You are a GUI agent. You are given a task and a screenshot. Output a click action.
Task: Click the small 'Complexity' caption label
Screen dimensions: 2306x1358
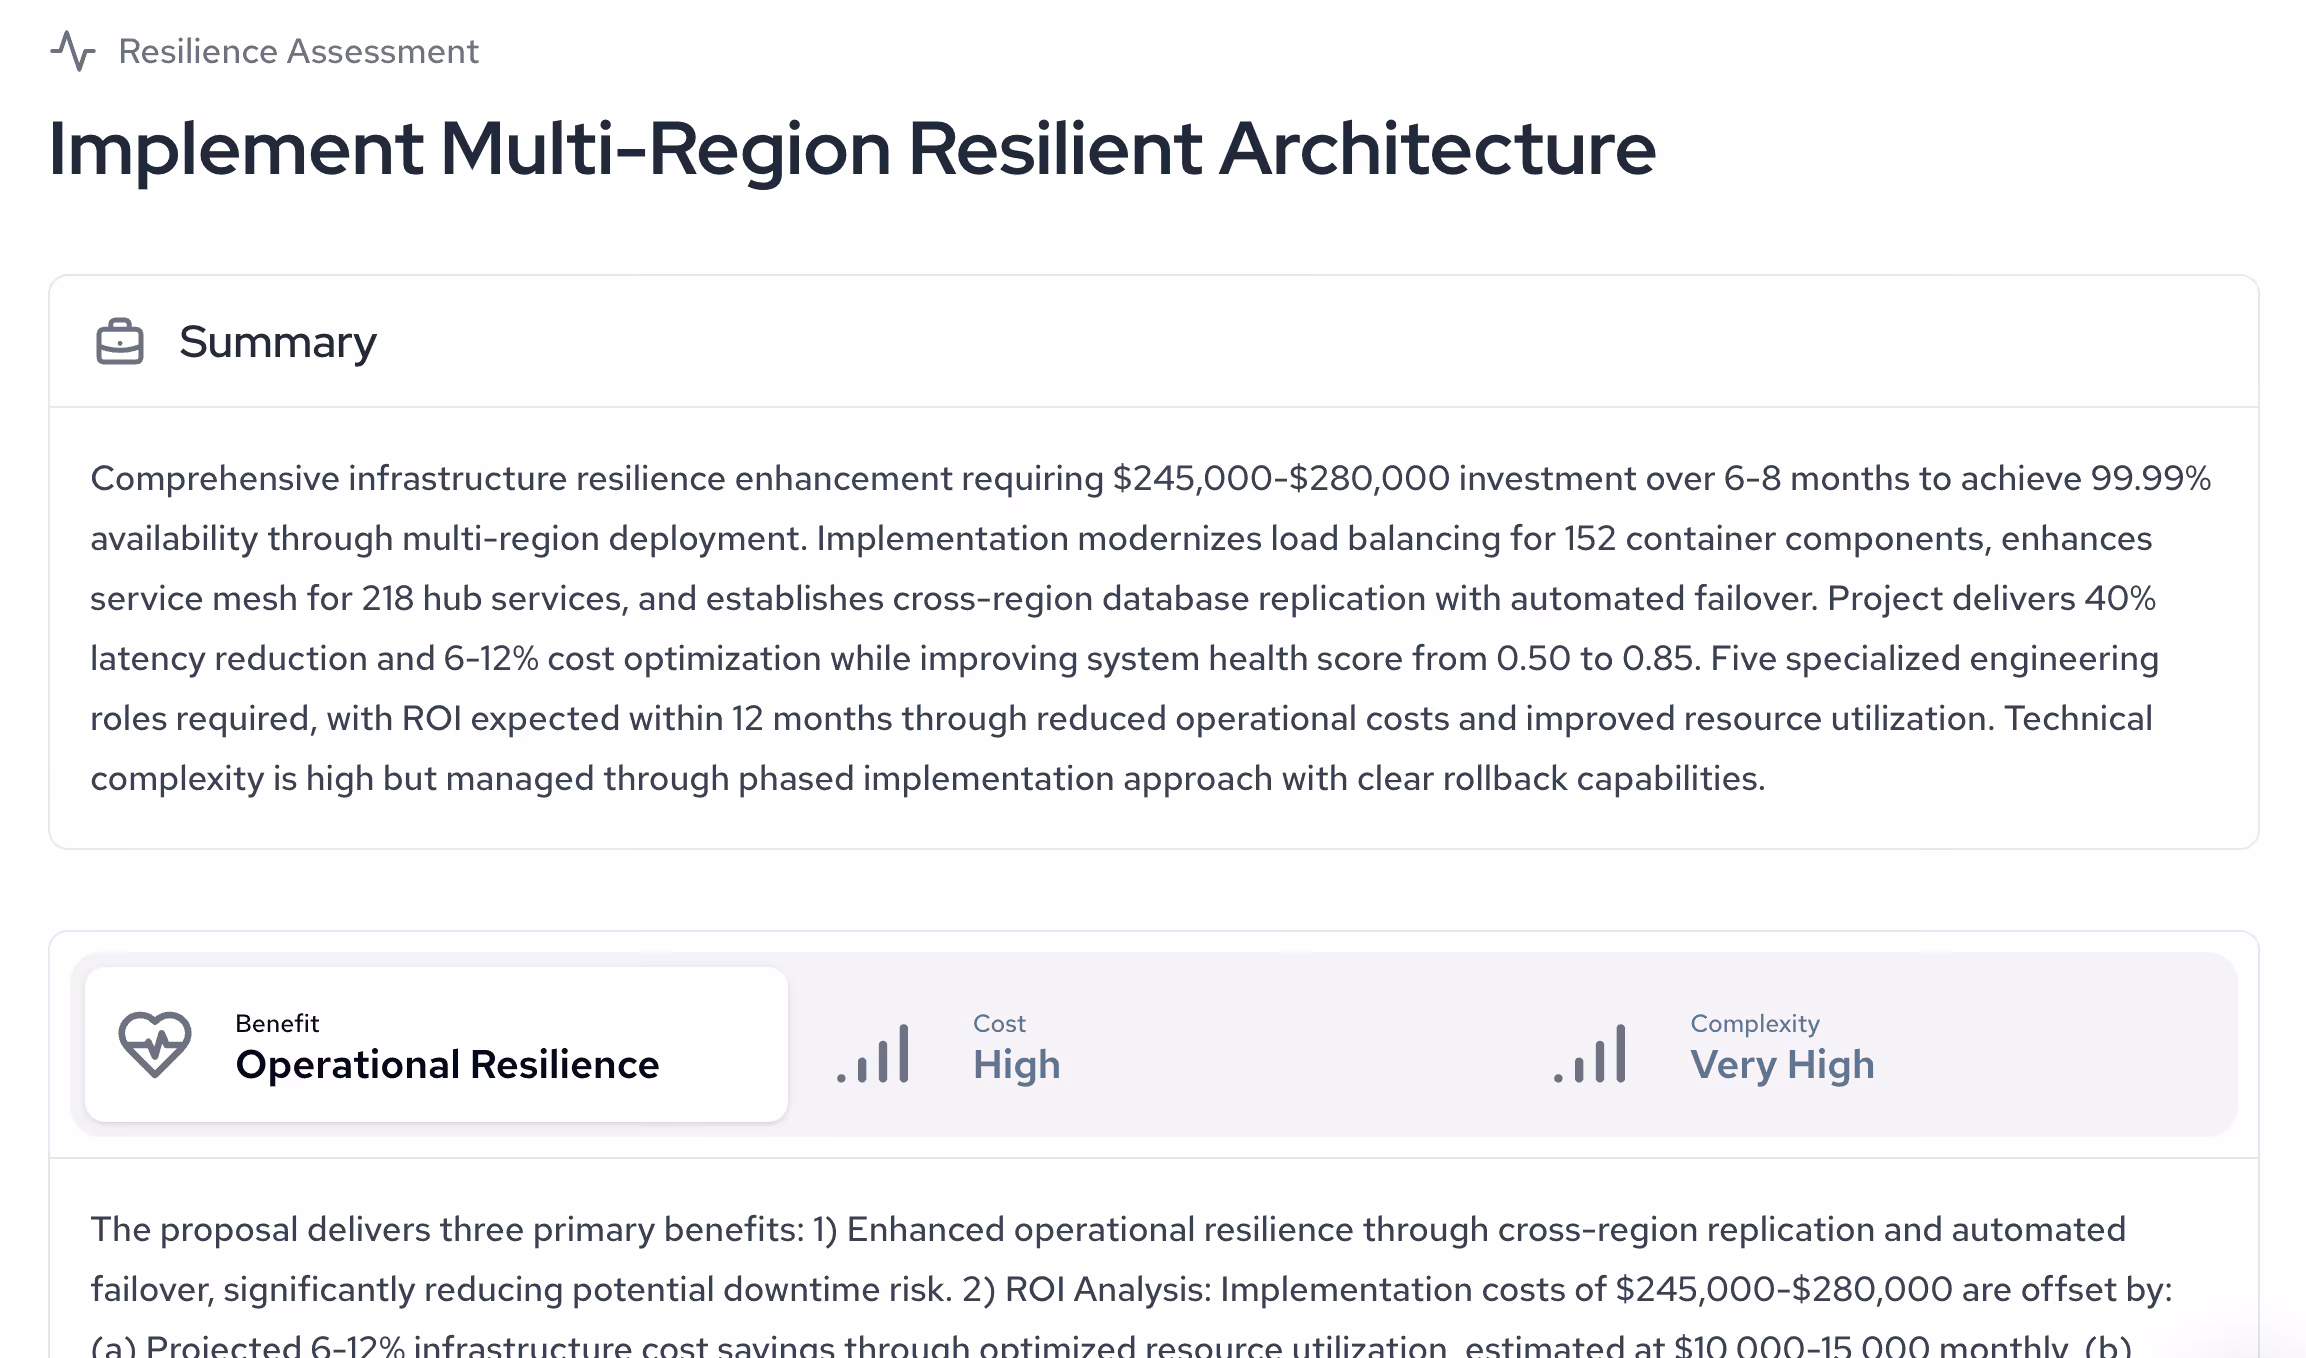pos(1754,1023)
